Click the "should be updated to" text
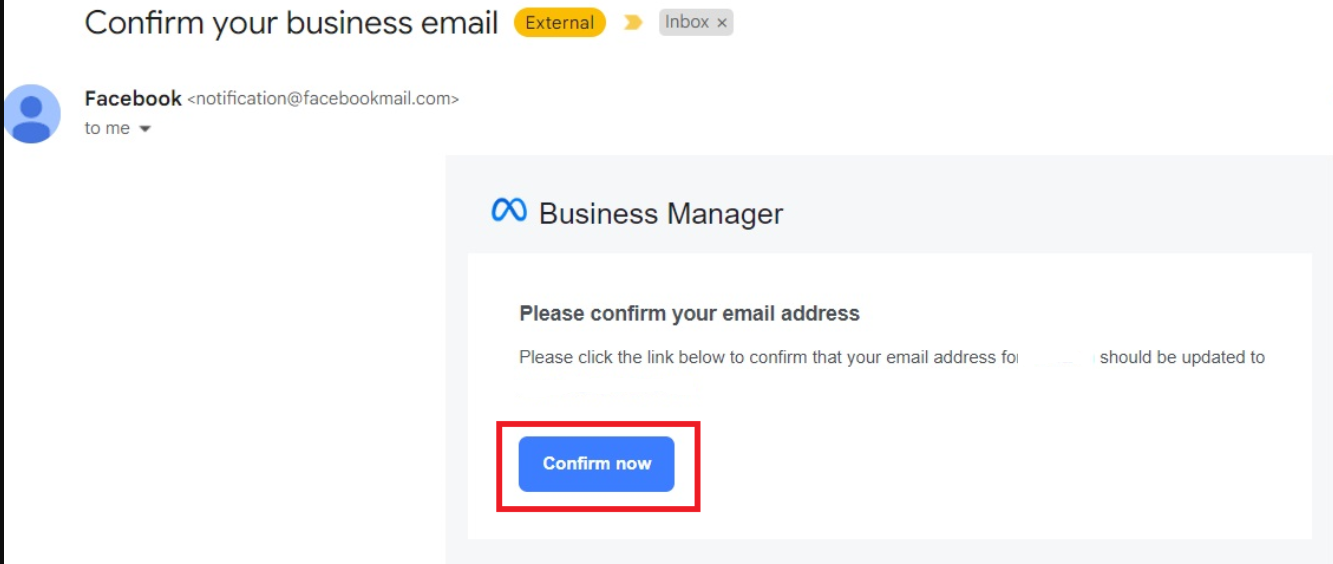The width and height of the screenshot is (1333, 564). (1182, 357)
